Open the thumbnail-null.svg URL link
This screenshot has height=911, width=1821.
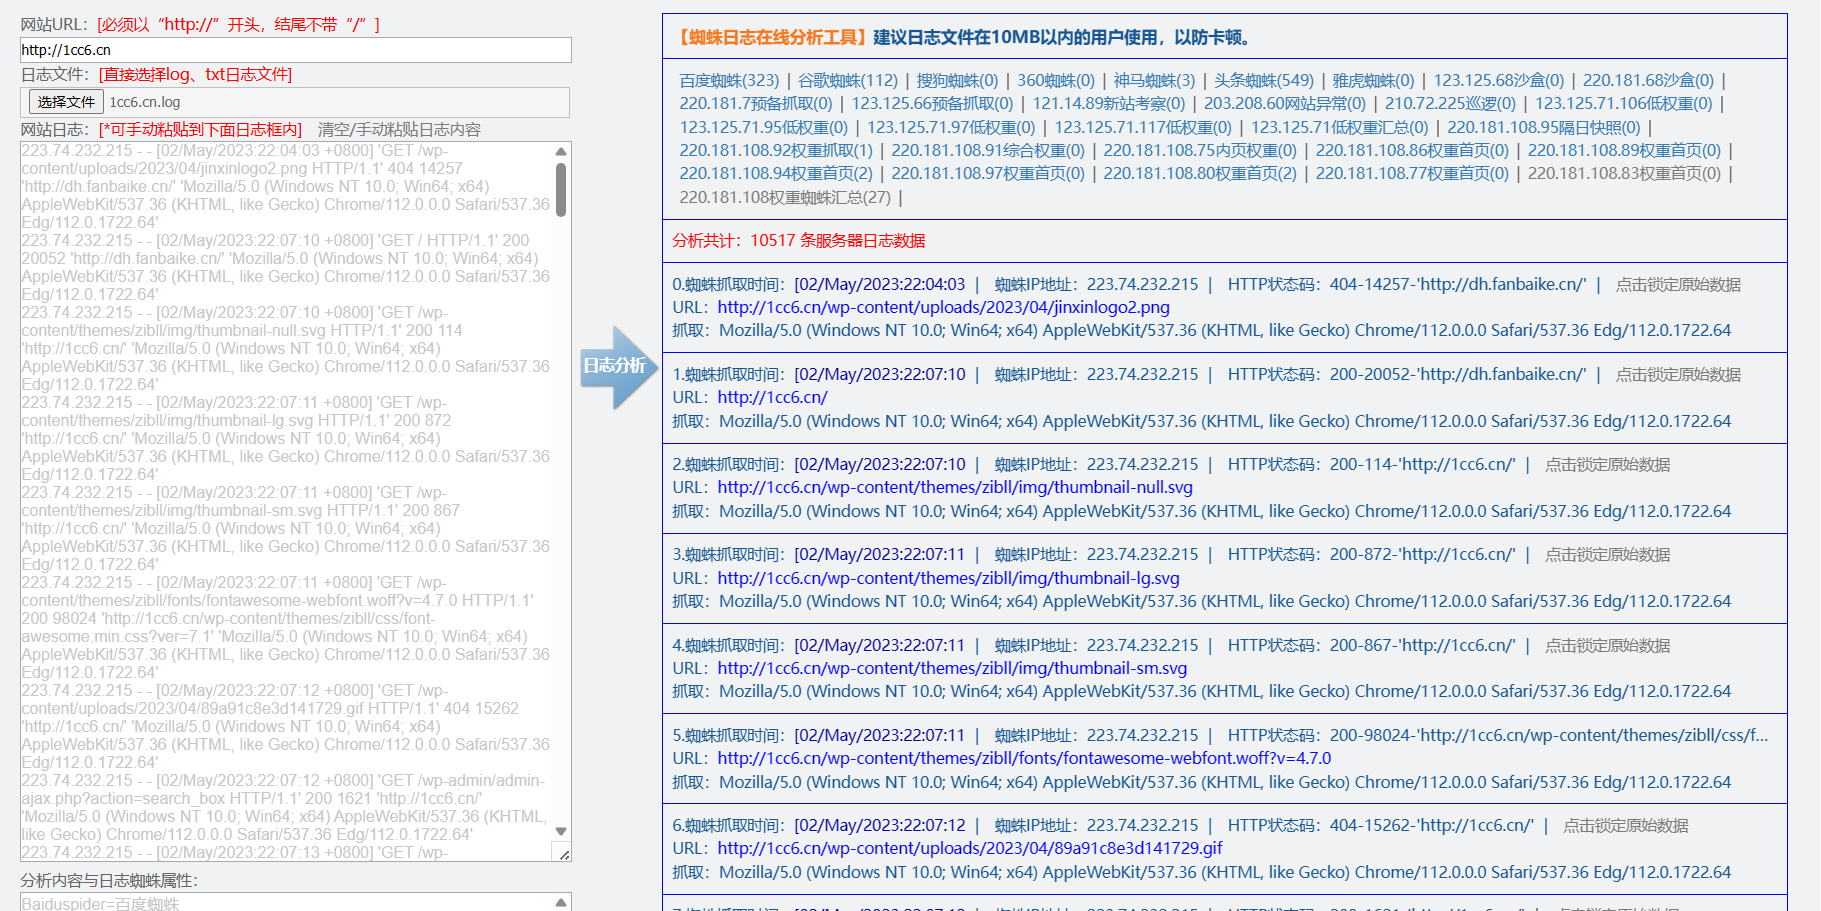pos(954,488)
